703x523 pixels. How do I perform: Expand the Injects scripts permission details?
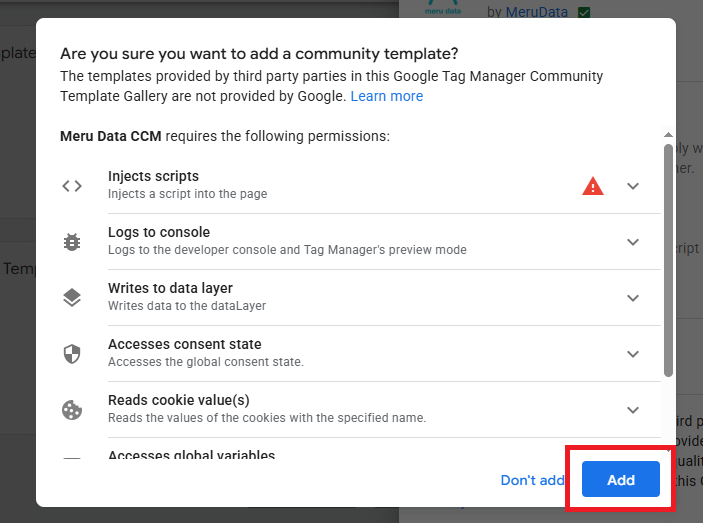click(x=633, y=186)
